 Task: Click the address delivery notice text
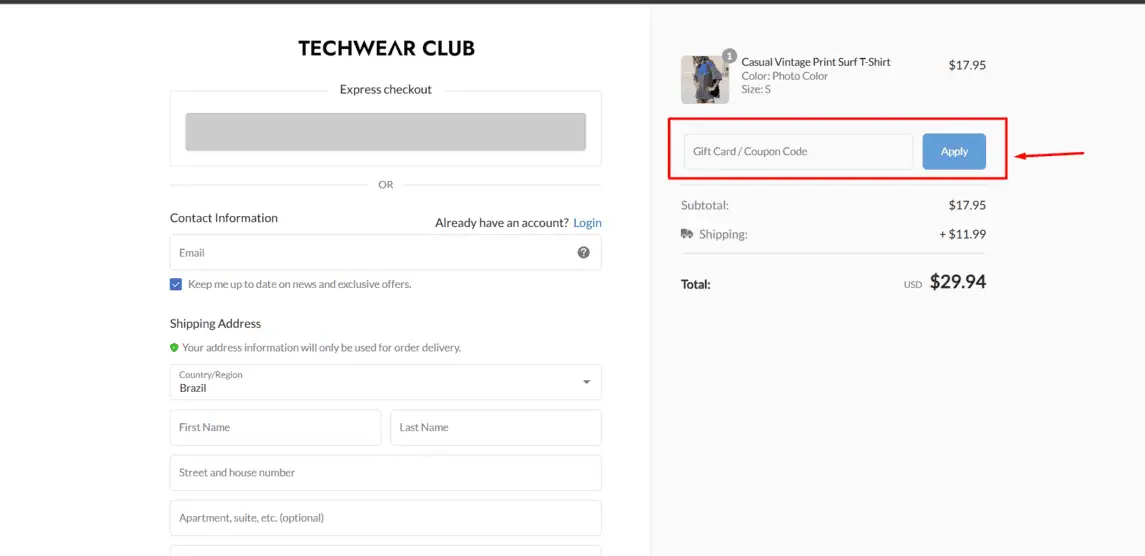click(x=321, y=348)
